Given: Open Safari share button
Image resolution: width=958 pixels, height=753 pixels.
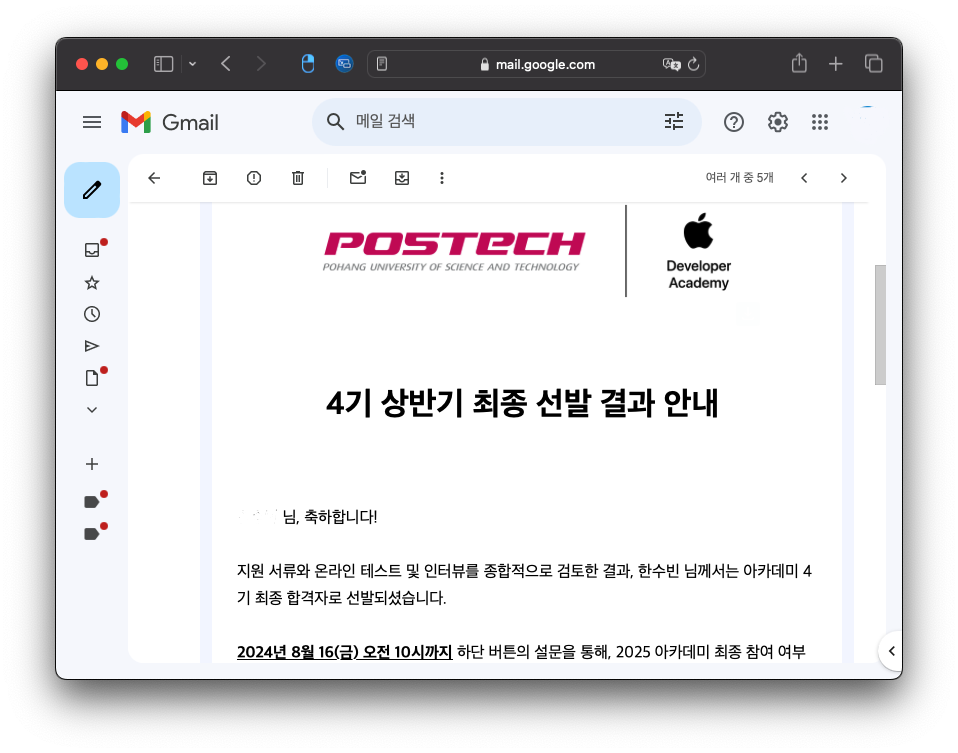Looking at the screenshot, I should [x=799, y=63].
